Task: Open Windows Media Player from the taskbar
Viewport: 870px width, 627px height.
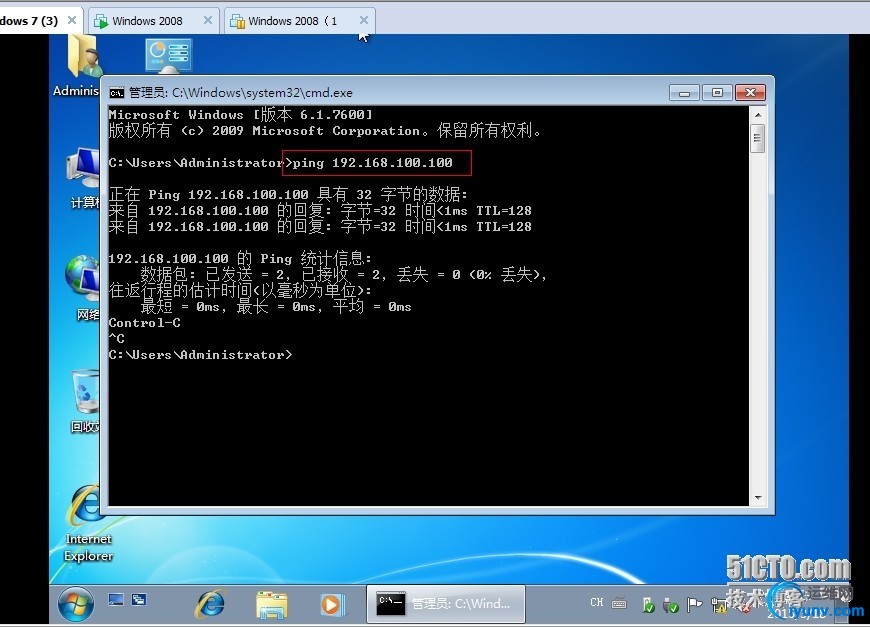Action: (332, 604)
